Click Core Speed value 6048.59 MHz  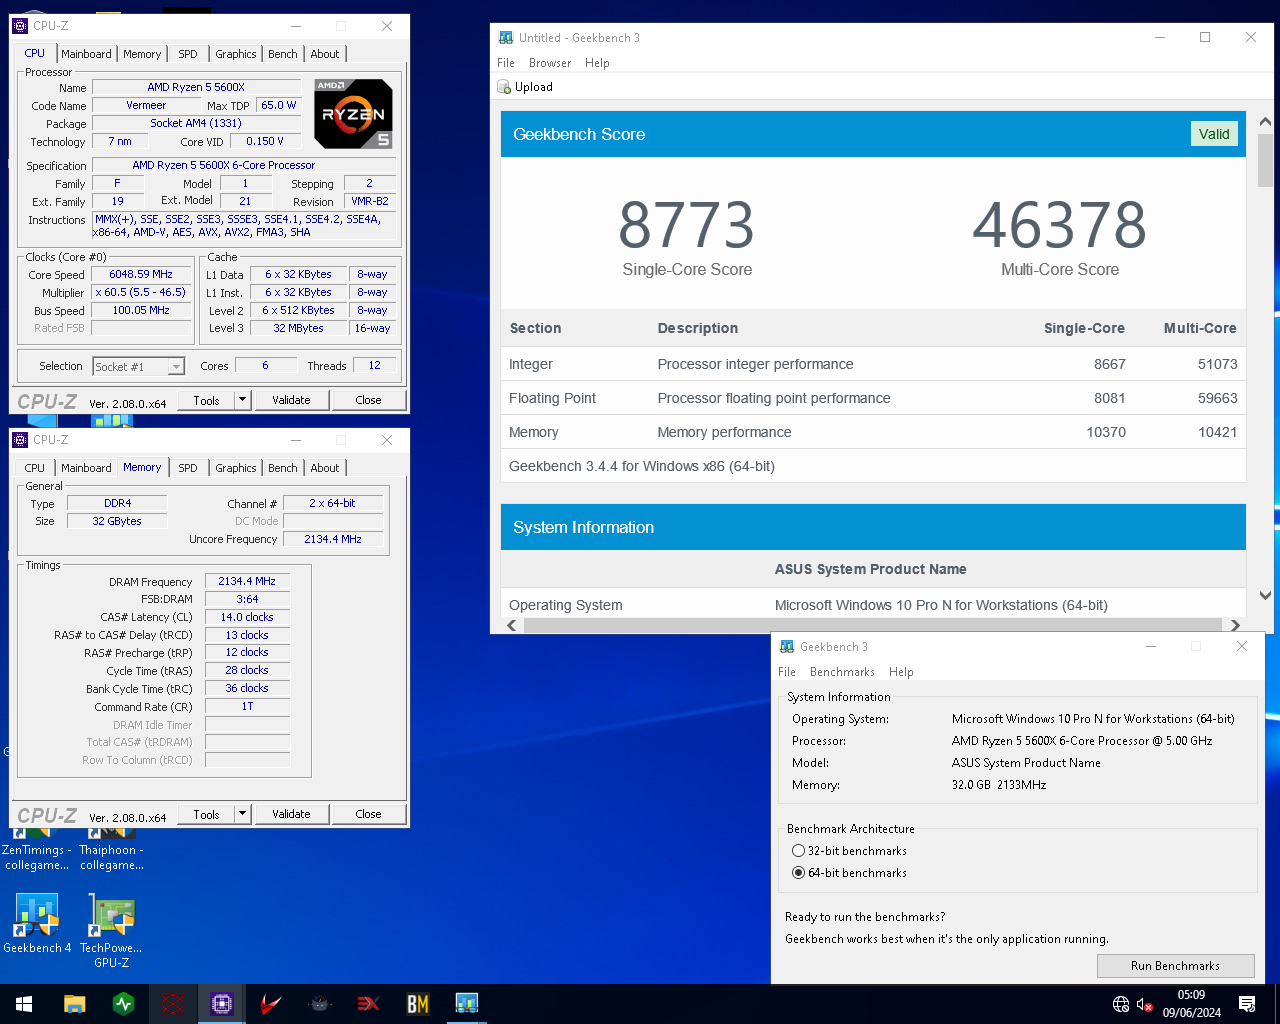click(141, 274)
